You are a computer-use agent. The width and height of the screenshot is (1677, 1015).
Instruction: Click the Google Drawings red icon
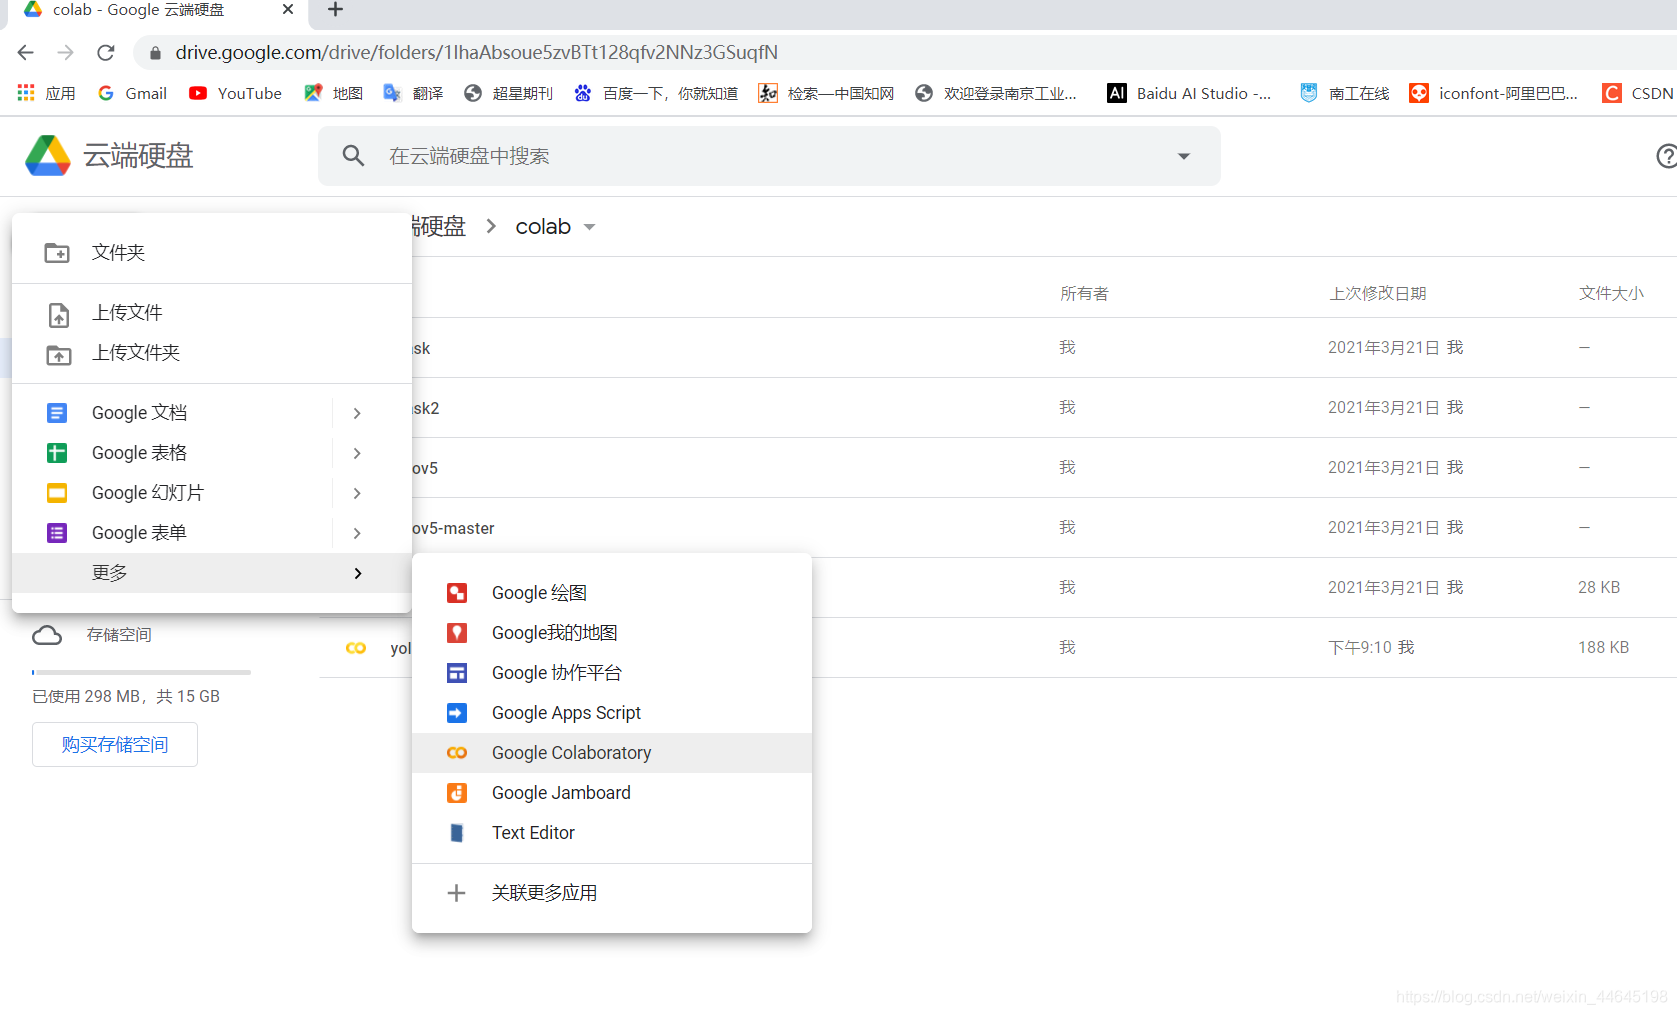[457, 593]
